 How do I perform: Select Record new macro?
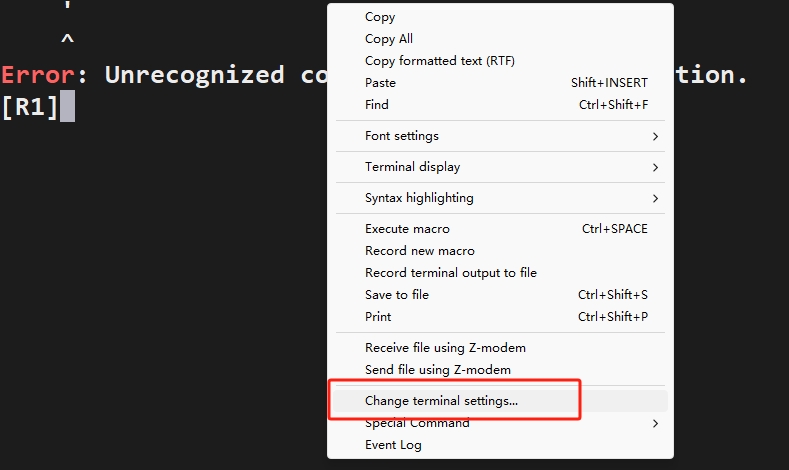point(420,251)
